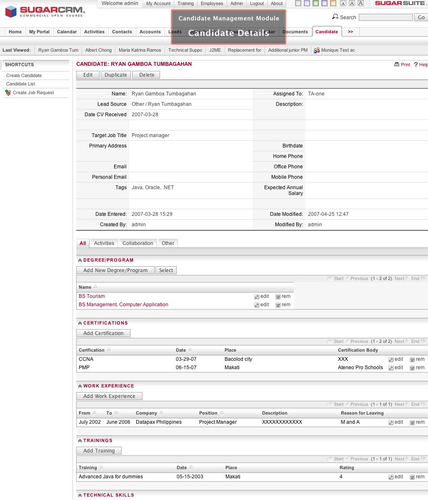Click the Duplicate button
This screenshot has height=500, width=428.
point(116,75)
